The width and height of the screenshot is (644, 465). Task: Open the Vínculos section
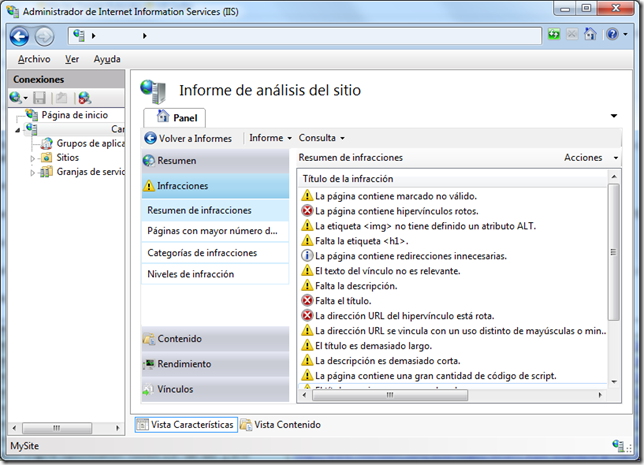pyautogui.click(x=215, y=389)
